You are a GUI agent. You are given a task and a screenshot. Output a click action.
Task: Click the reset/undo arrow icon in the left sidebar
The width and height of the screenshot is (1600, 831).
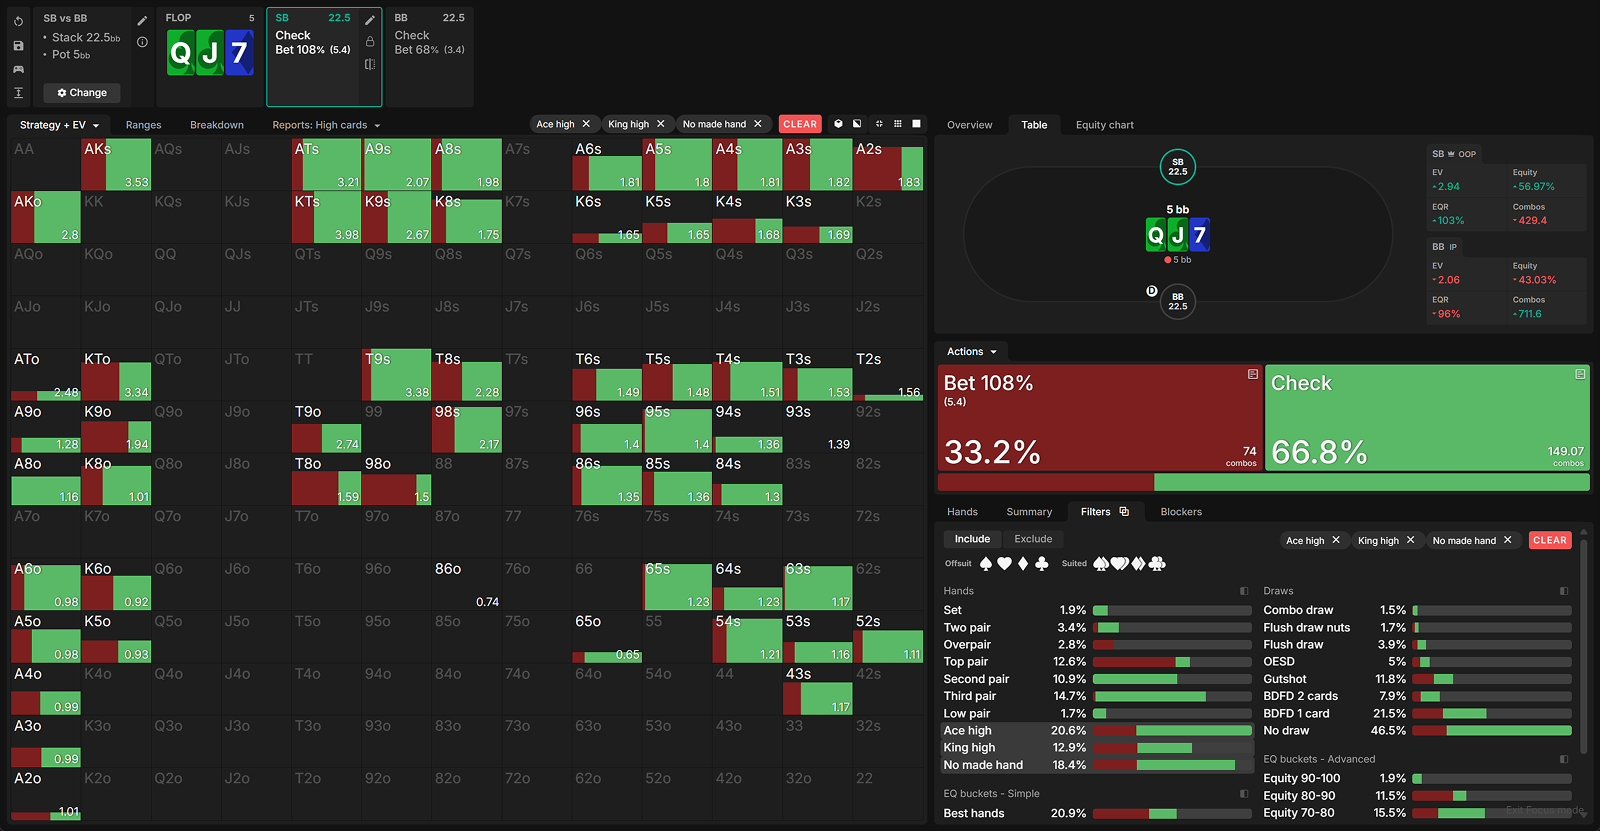coord(18,21)
